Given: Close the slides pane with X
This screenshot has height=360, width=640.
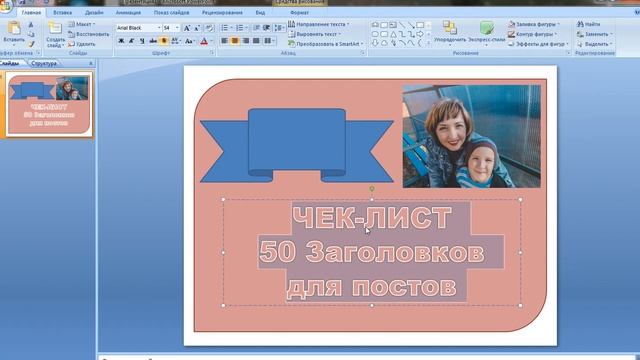Looking at the screenshot, I should (x=91, y=63).
